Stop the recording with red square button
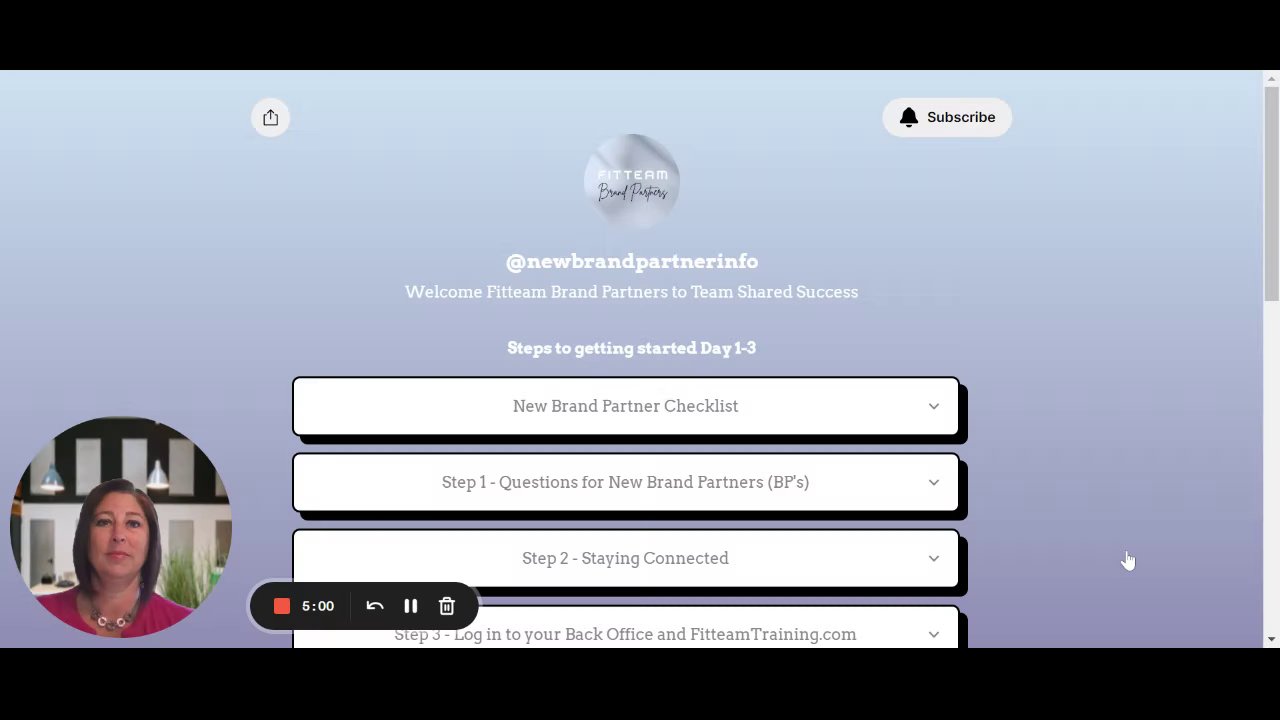This screenshot has width=1280, height=720. point(282,606)
